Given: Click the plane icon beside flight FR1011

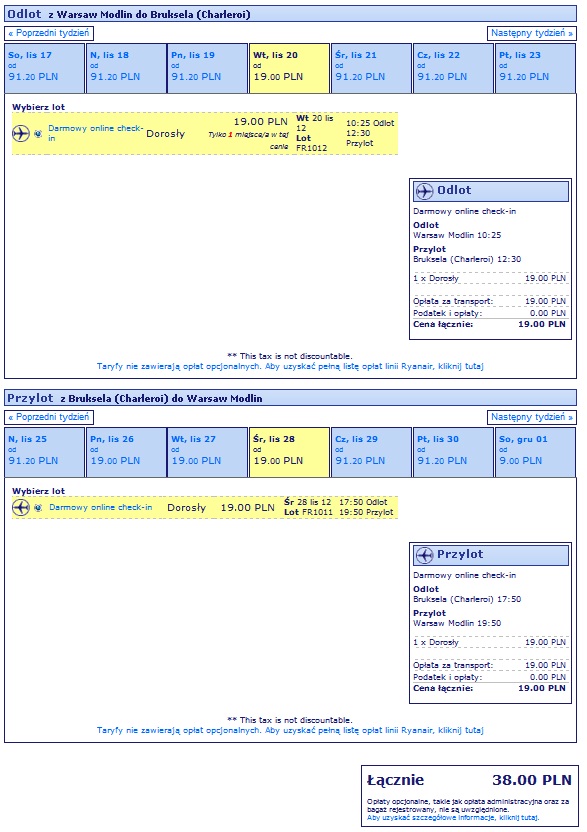Looking at the screenshot, I should pyautogui.click(x=21, y=507).
